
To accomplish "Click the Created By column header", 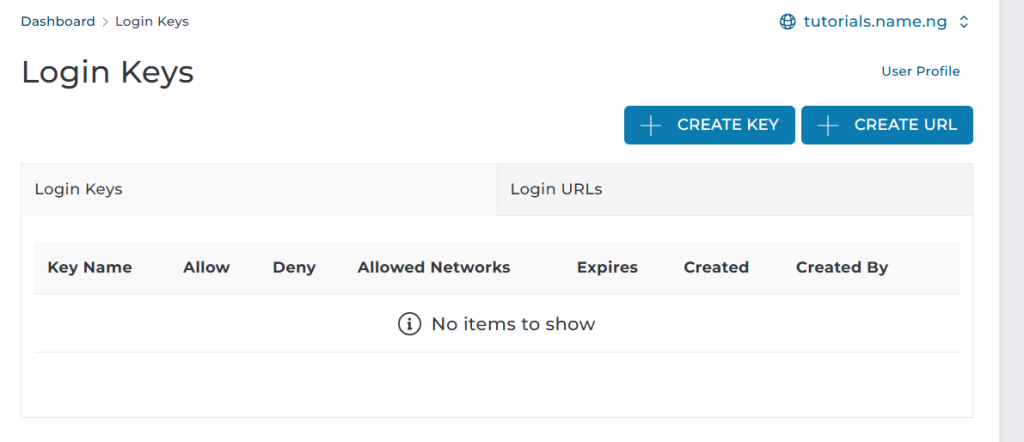I will point(842,267).
